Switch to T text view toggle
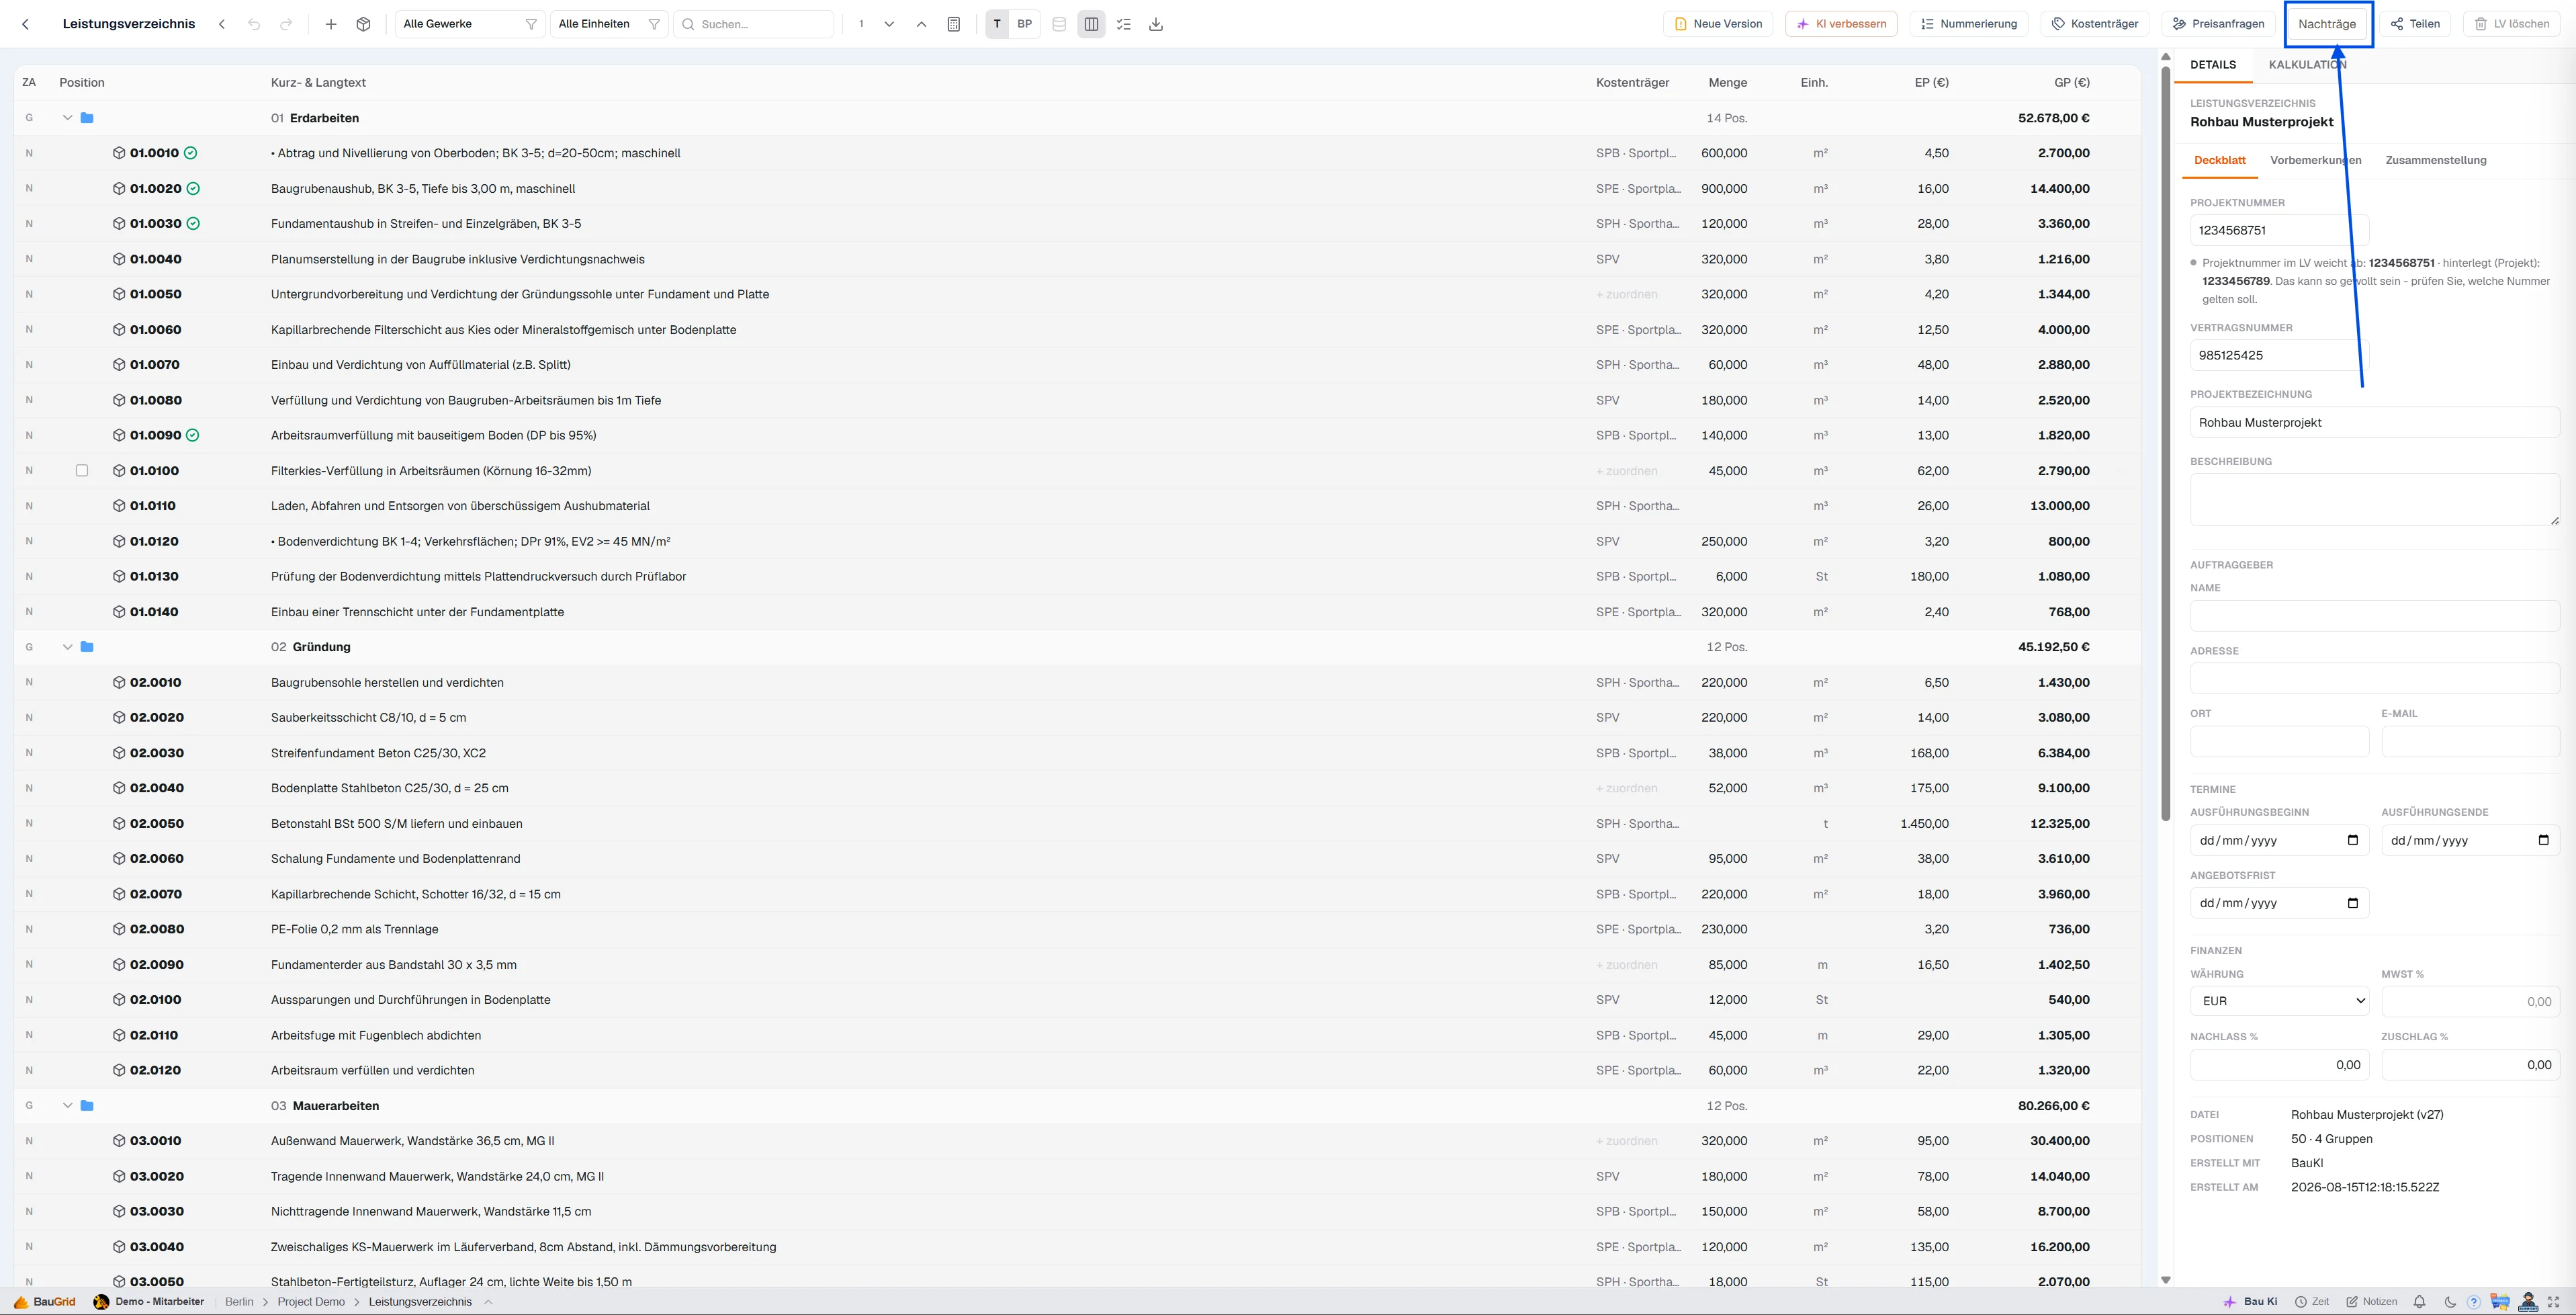The height and width of the screenshot is (1315, 2576). coord(997,24)
